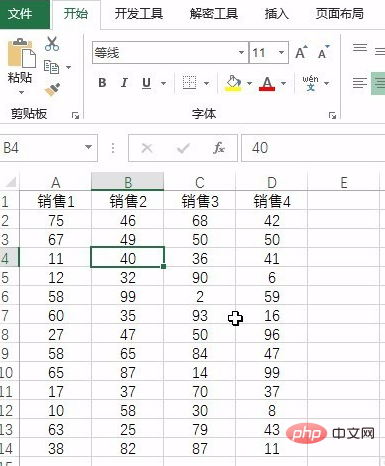Copy selection using the copy icon

tap(52, 67)
